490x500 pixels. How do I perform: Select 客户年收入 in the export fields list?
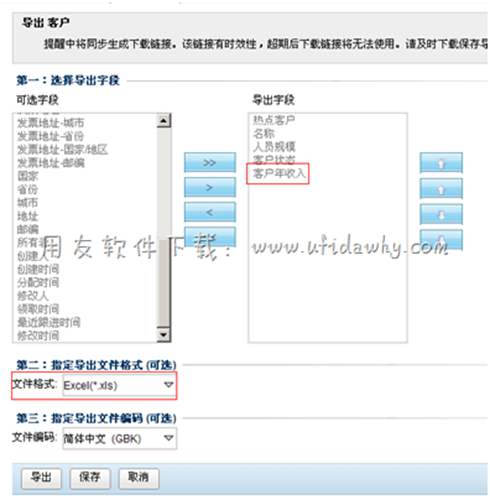(279, 173)
